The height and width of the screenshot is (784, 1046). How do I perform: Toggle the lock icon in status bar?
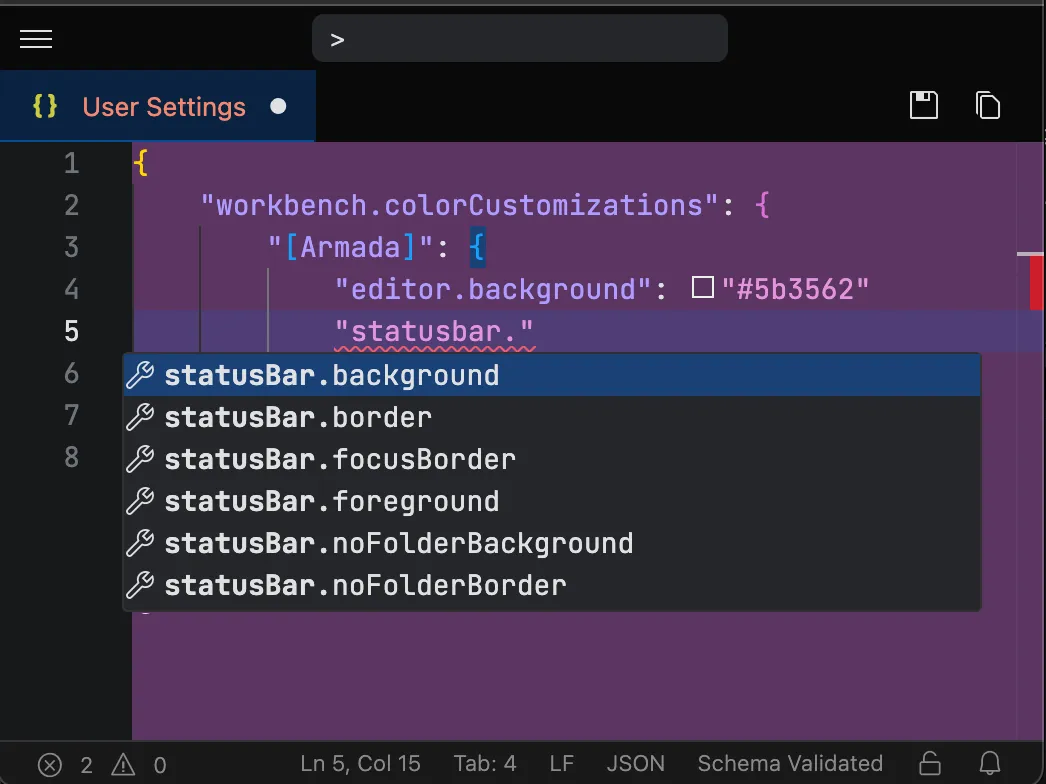pos(929,764)
